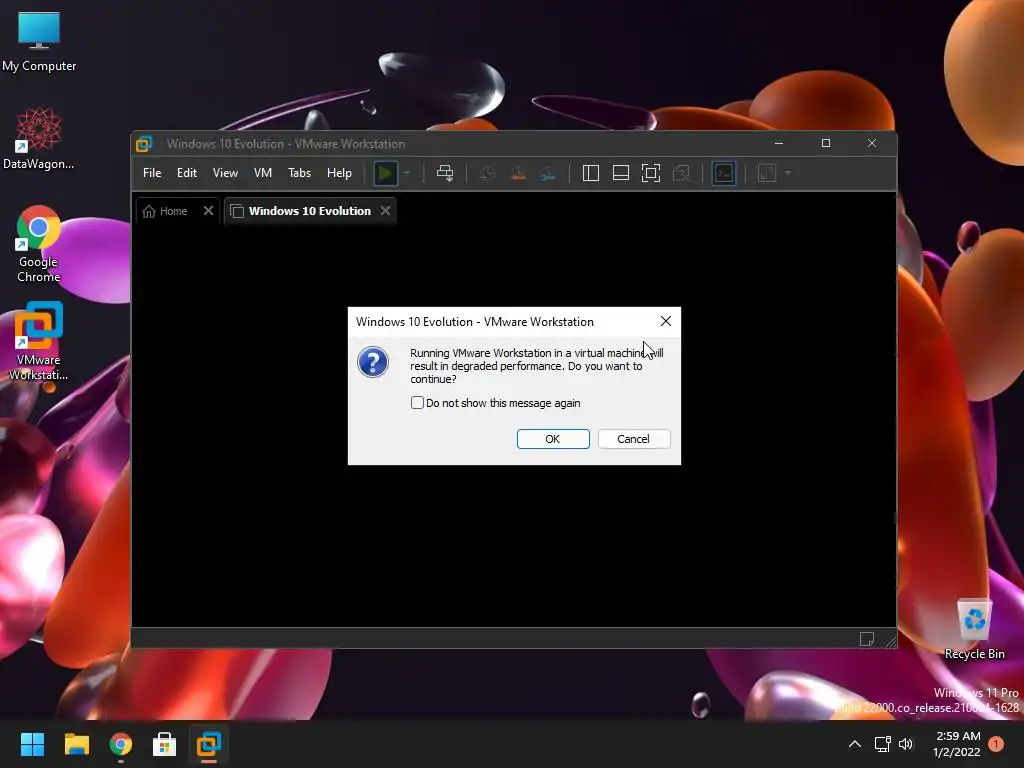Close the Home tab
Screen dimensions: 1024x768
coord(208,211)
